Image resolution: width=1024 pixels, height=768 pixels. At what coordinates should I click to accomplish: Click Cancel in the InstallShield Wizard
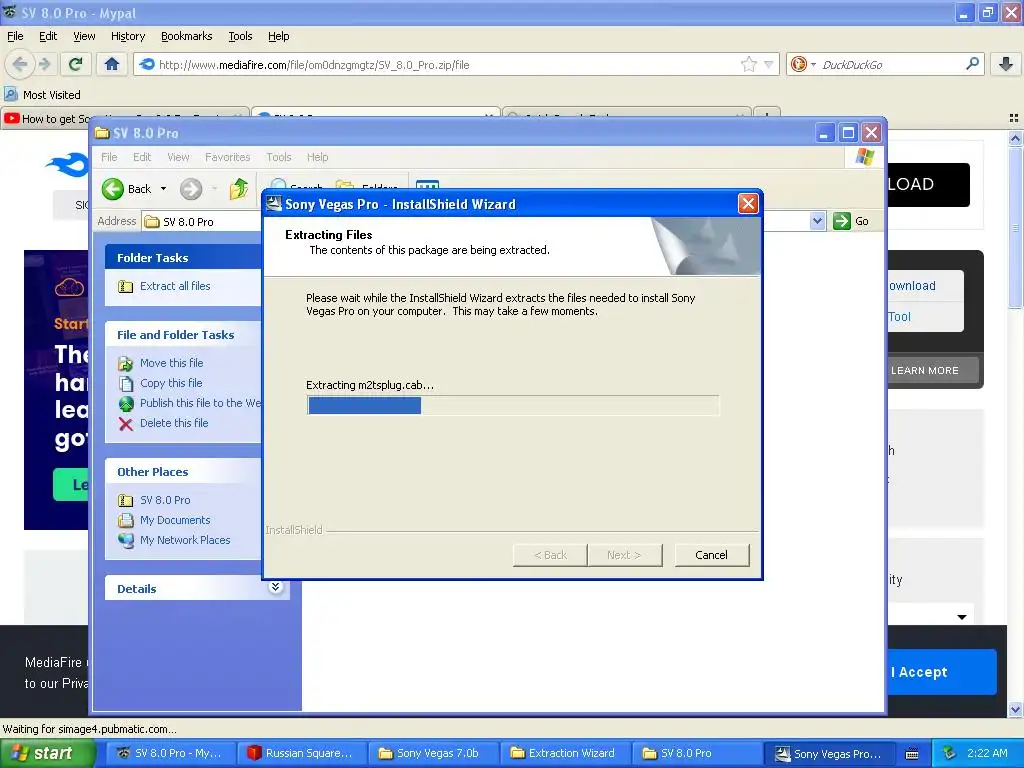coord(711,555)
